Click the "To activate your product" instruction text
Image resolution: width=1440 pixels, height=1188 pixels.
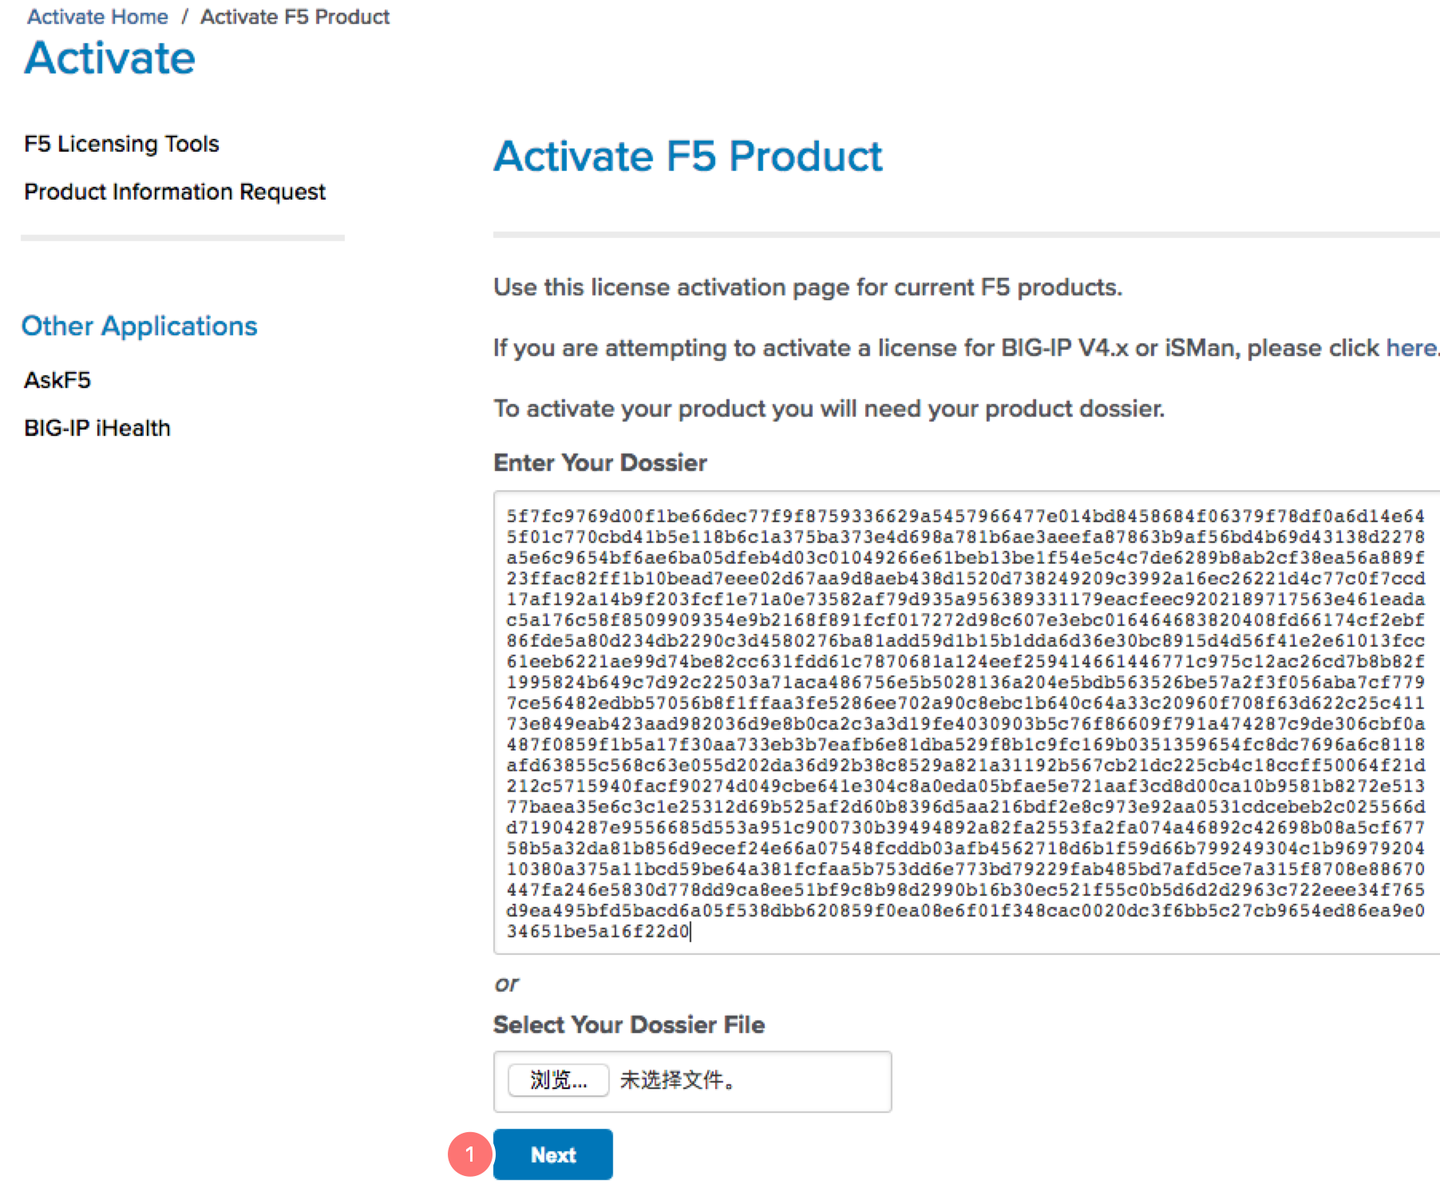(828, 409)
